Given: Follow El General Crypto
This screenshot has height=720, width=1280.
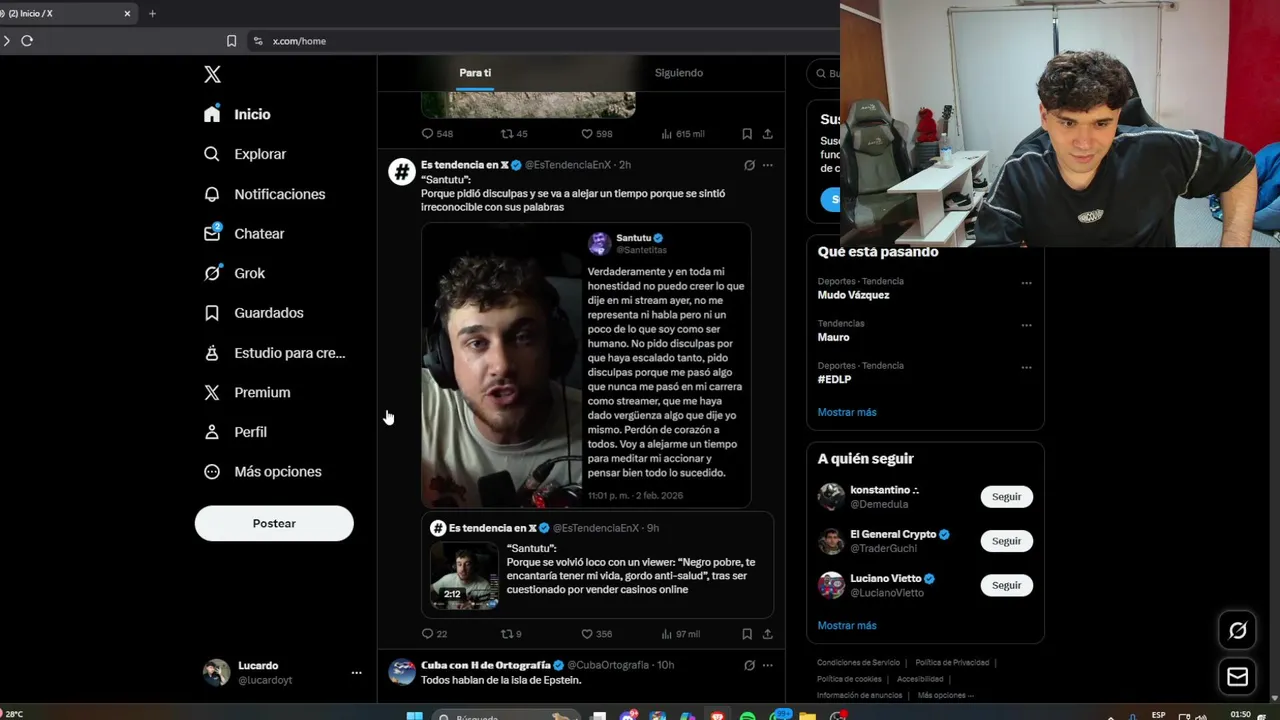Looking at the screenshot, I should pos(1006,541).
